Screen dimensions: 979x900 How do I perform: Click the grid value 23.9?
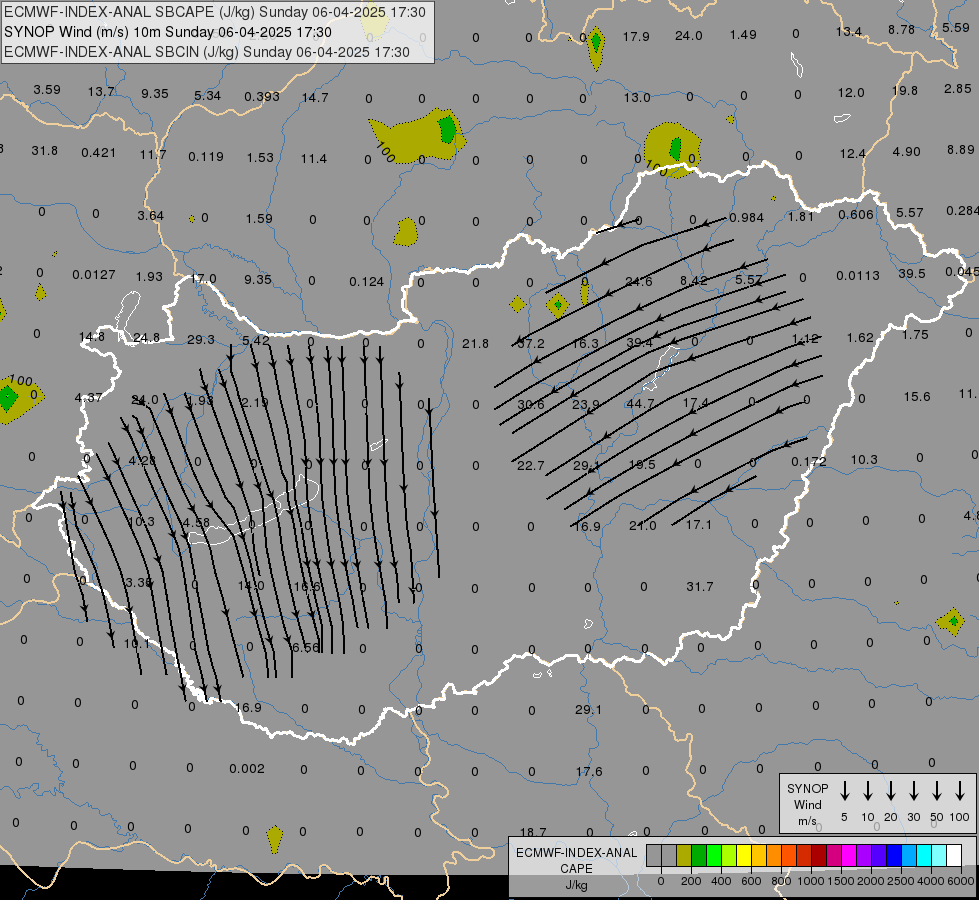point(586,404)
